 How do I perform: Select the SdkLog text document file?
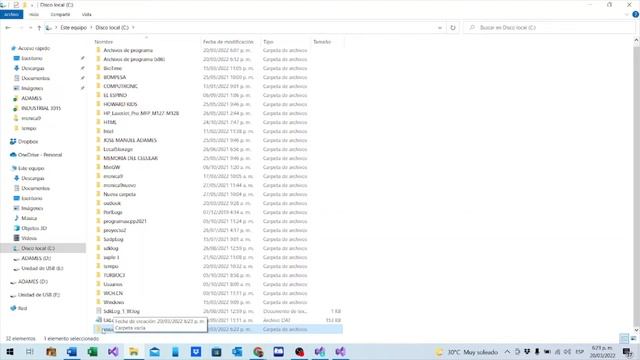(x=121, y=311)
